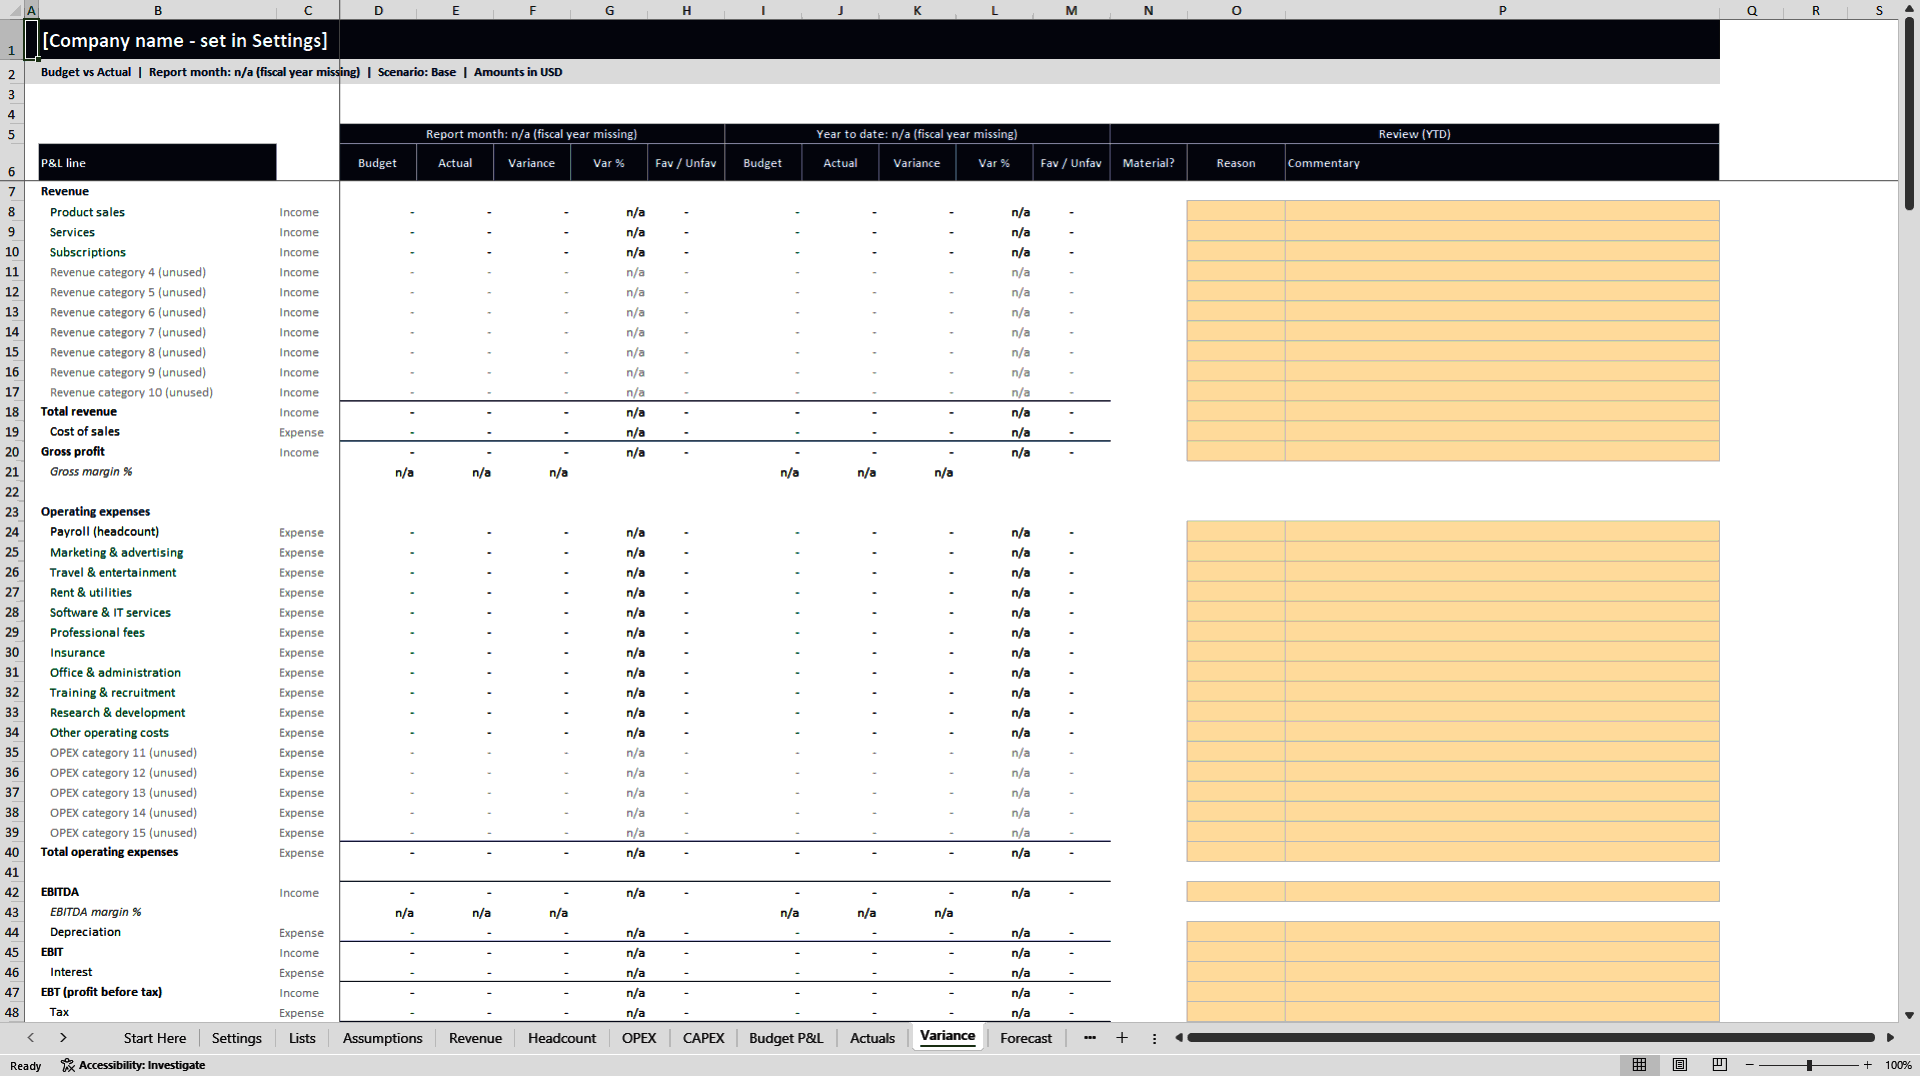This screenshot has width=1920, height=1076.
Task: Click the 'Review (YTD)' header cell
Action: pyautogui.click(x=1414, y=134)
